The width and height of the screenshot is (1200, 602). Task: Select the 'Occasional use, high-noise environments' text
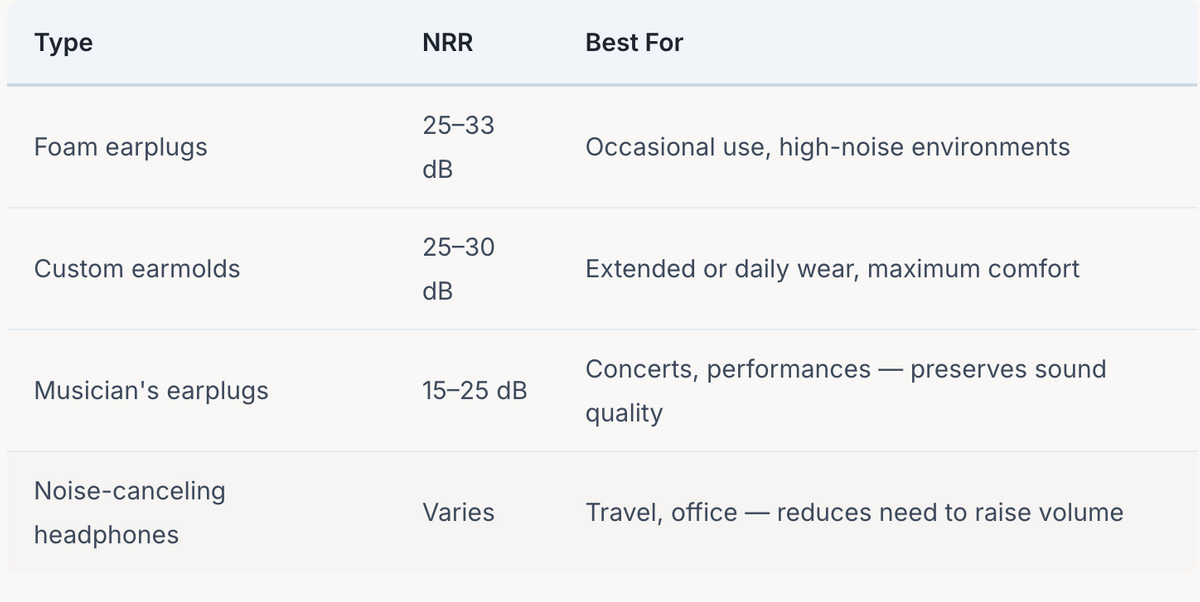[x=827, y=147]
